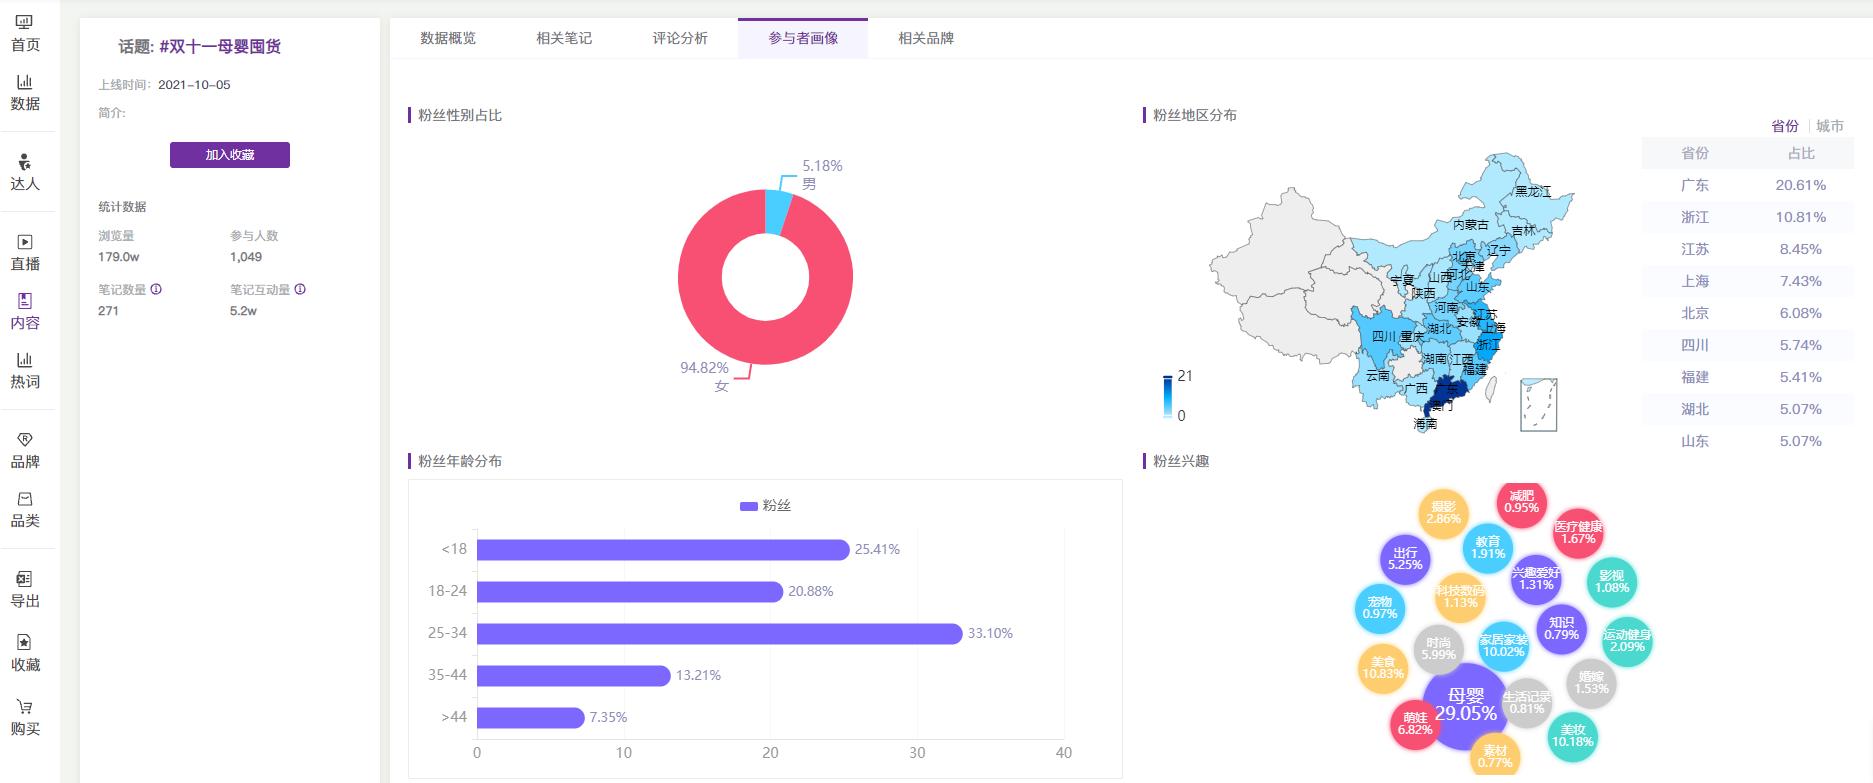The image size is (1873, 783).
Task: Open the 品牌 brand diamond icon
Action: (25, 440)
